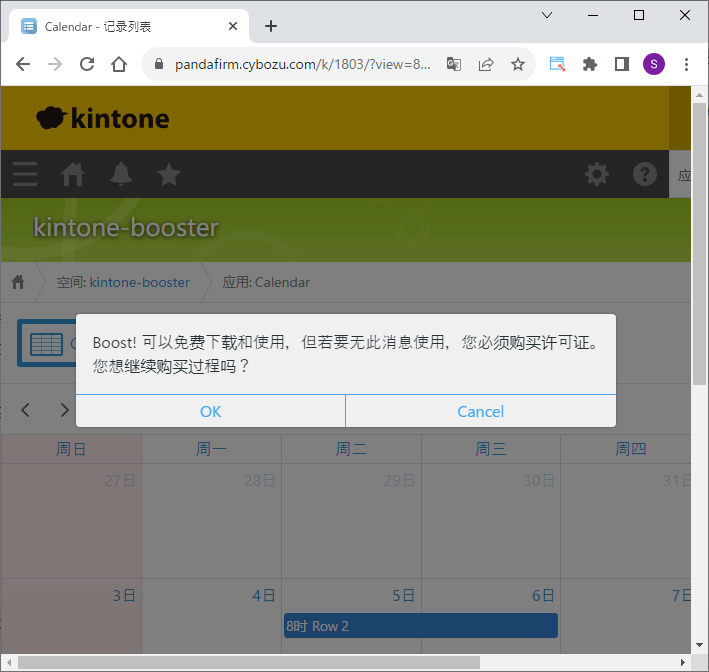The image size is (709, 672).
Task: Close the Calendar browser tab
Action: (x=234, y=26)
